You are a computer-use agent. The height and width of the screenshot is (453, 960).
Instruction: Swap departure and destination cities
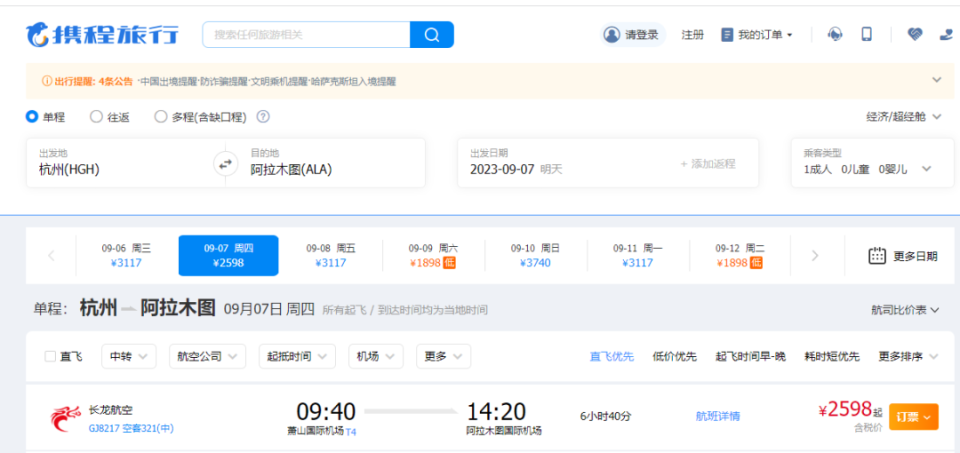click(x=225, y=163)
